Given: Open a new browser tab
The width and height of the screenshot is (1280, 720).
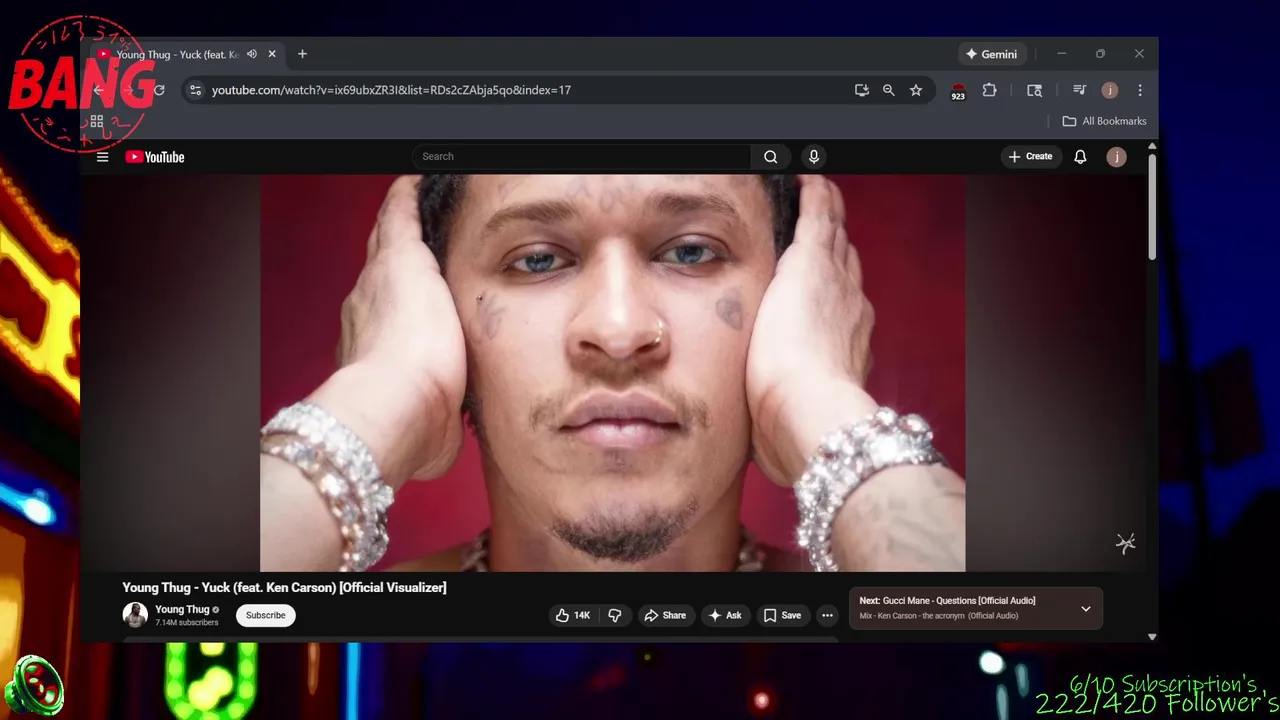Looking at the screenshot, I should pos(302,54).
